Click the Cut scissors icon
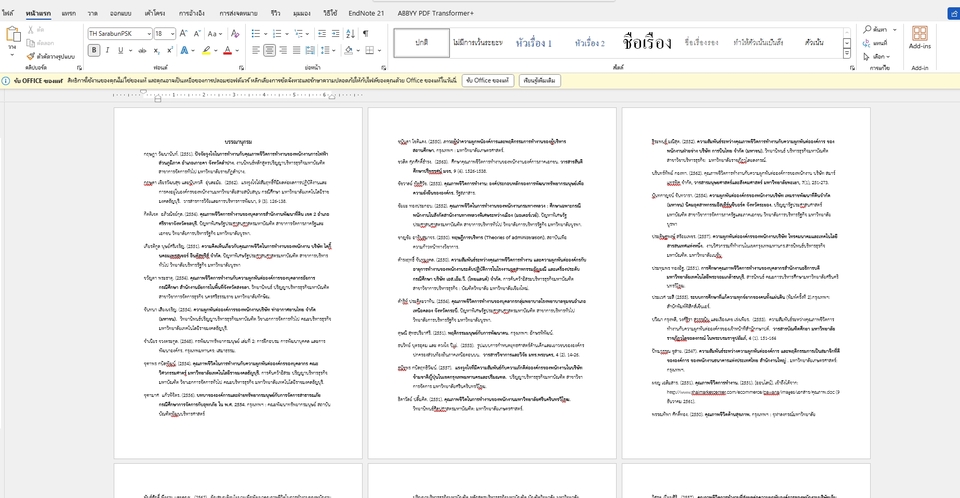The image size is (960, 498). (x=31, y=29)
